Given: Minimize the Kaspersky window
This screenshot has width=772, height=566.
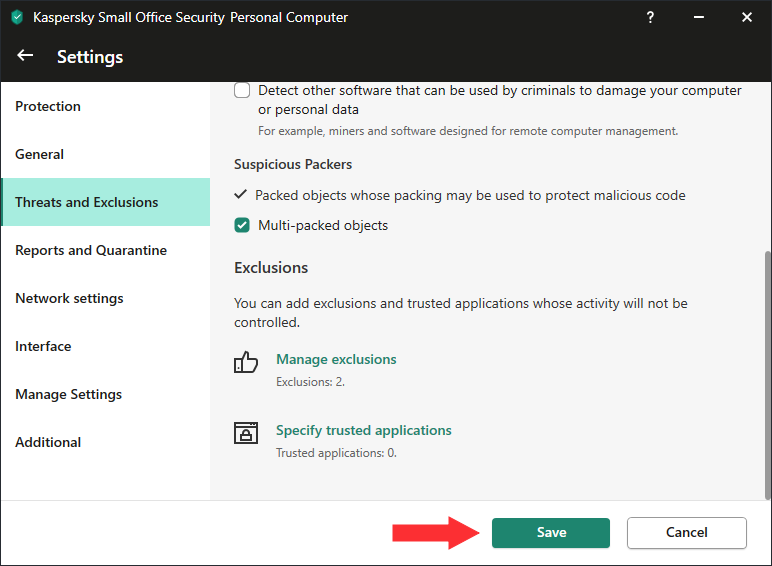Looking at the screenshot, I should point(699,17).
